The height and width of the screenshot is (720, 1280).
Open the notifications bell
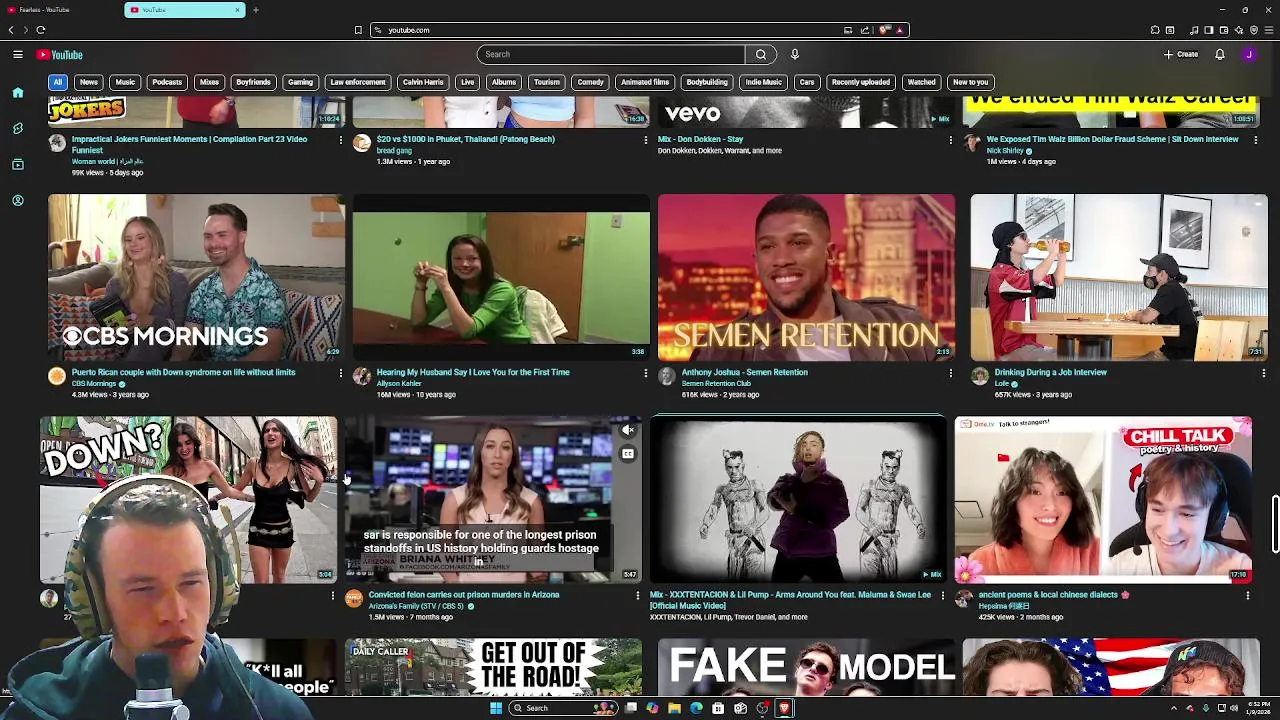1220,54
